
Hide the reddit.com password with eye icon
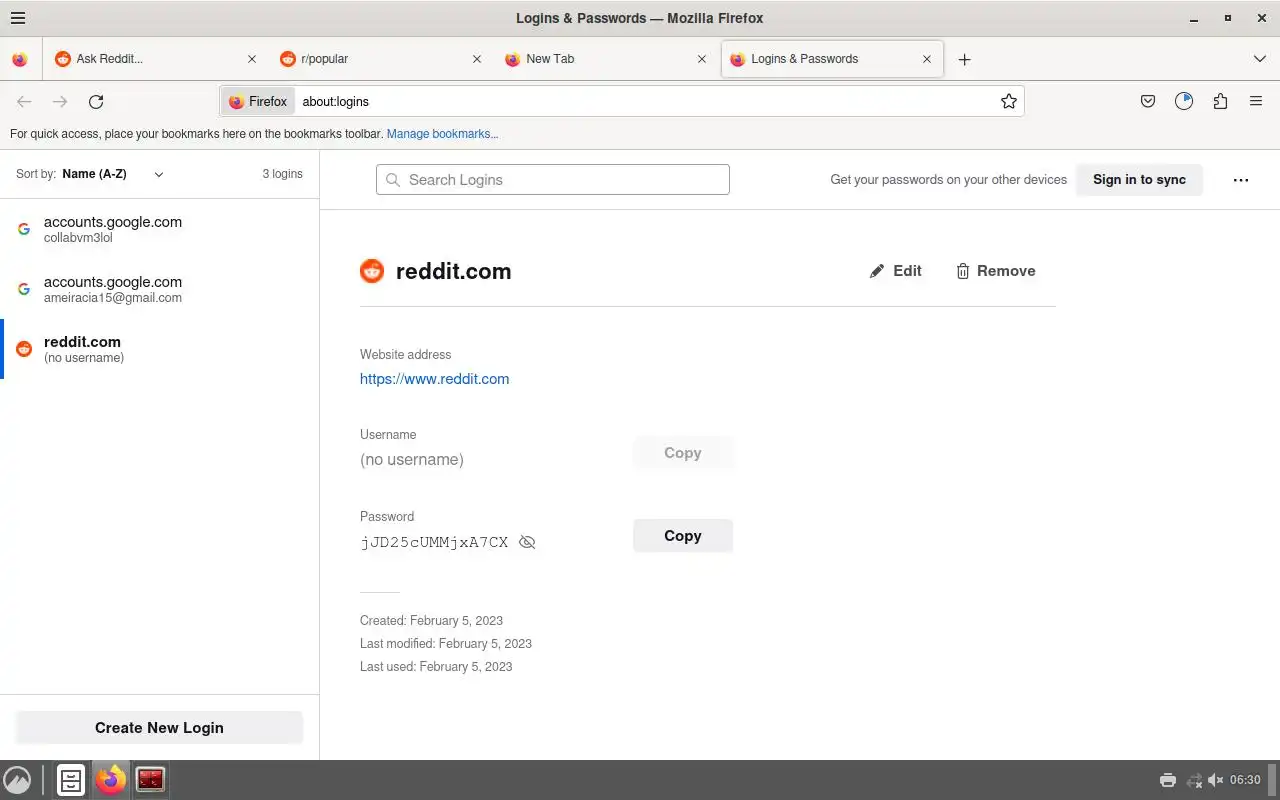[527, 542]
